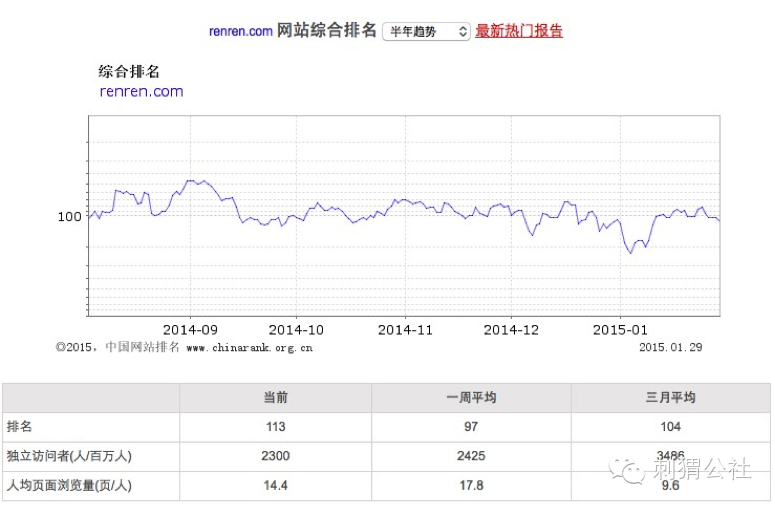
Task: Click the 100 y-axis value label
Action: click(x=70, y=216)
